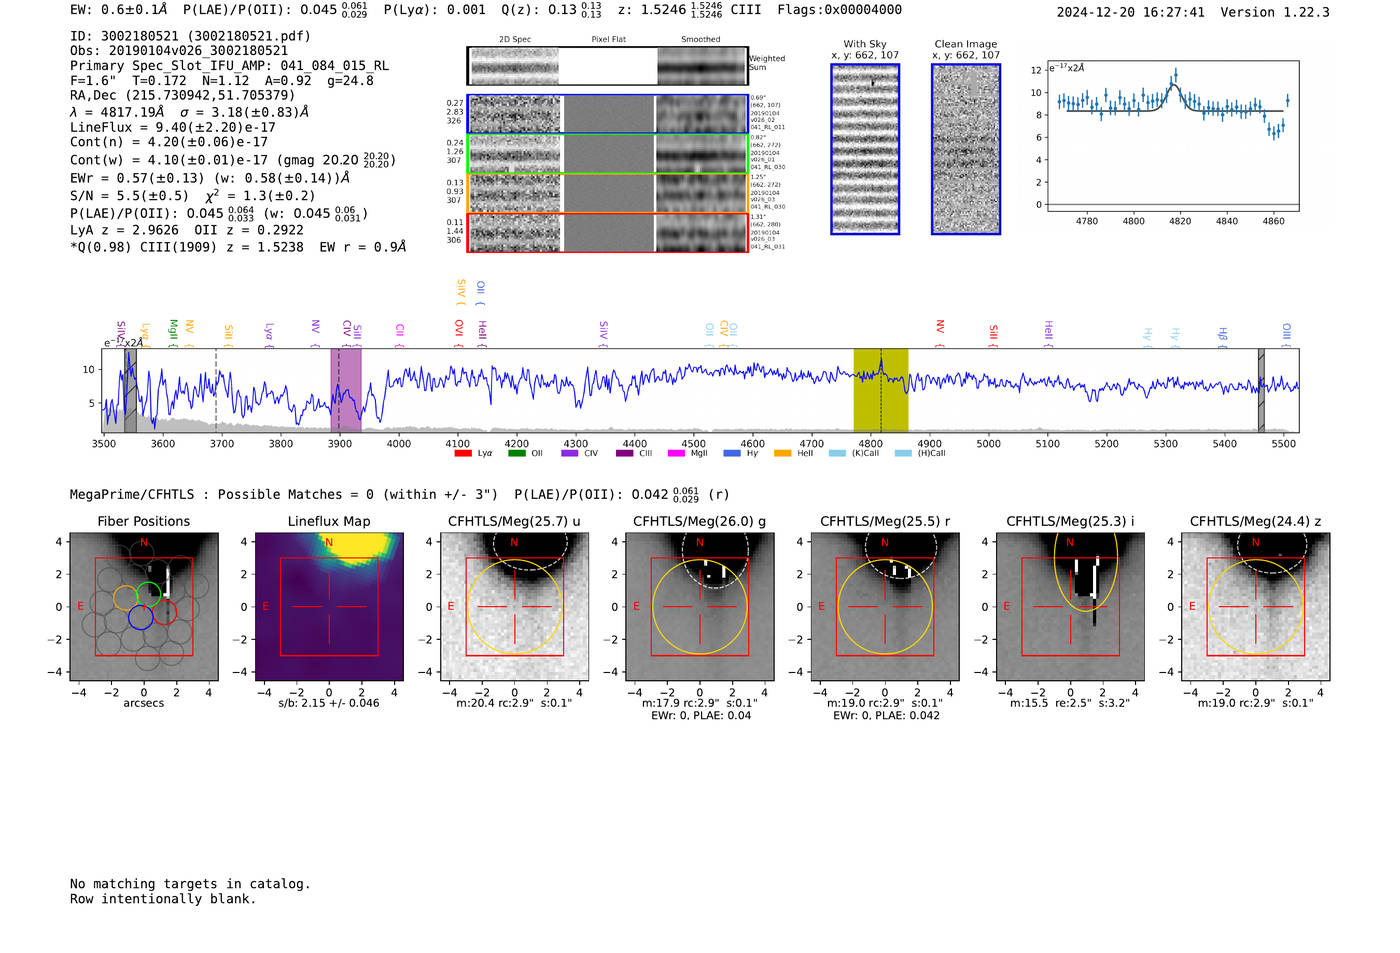Click the *Q(0.98) CIII(1909) solution line
This screenshot has width=1400, height=953.
tap(238, 247)
